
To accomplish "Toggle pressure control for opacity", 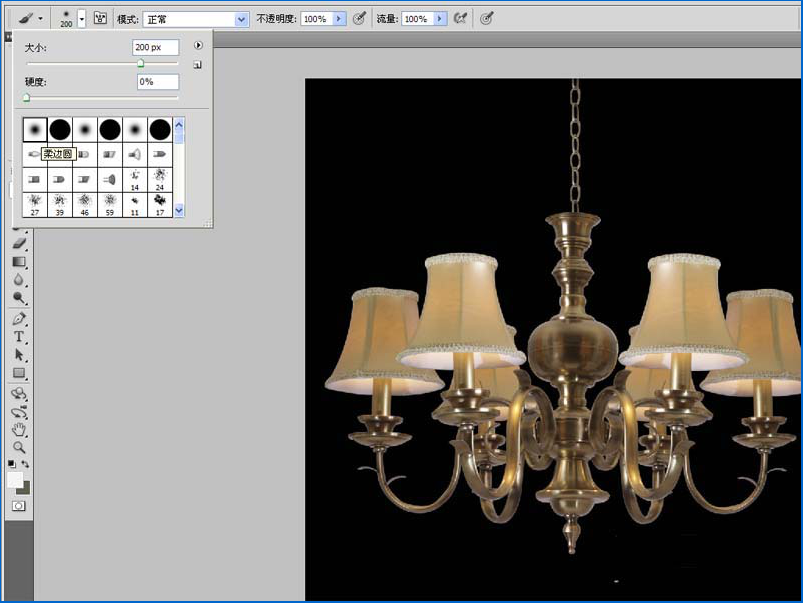I will point(358,19).
